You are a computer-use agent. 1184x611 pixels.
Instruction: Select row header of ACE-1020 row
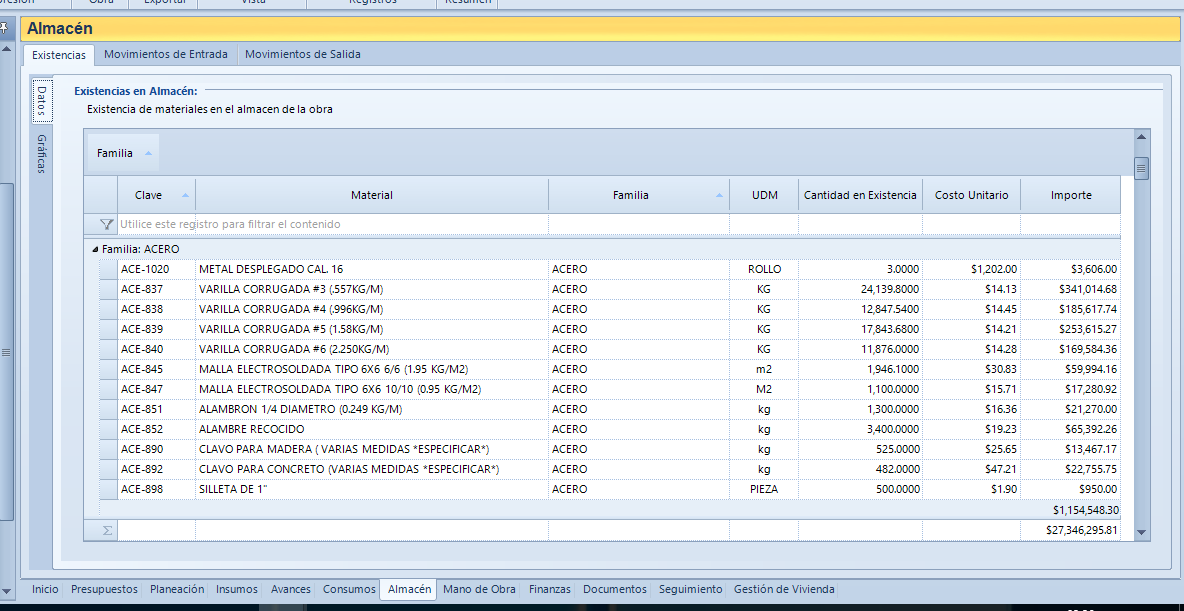(109, 269)
